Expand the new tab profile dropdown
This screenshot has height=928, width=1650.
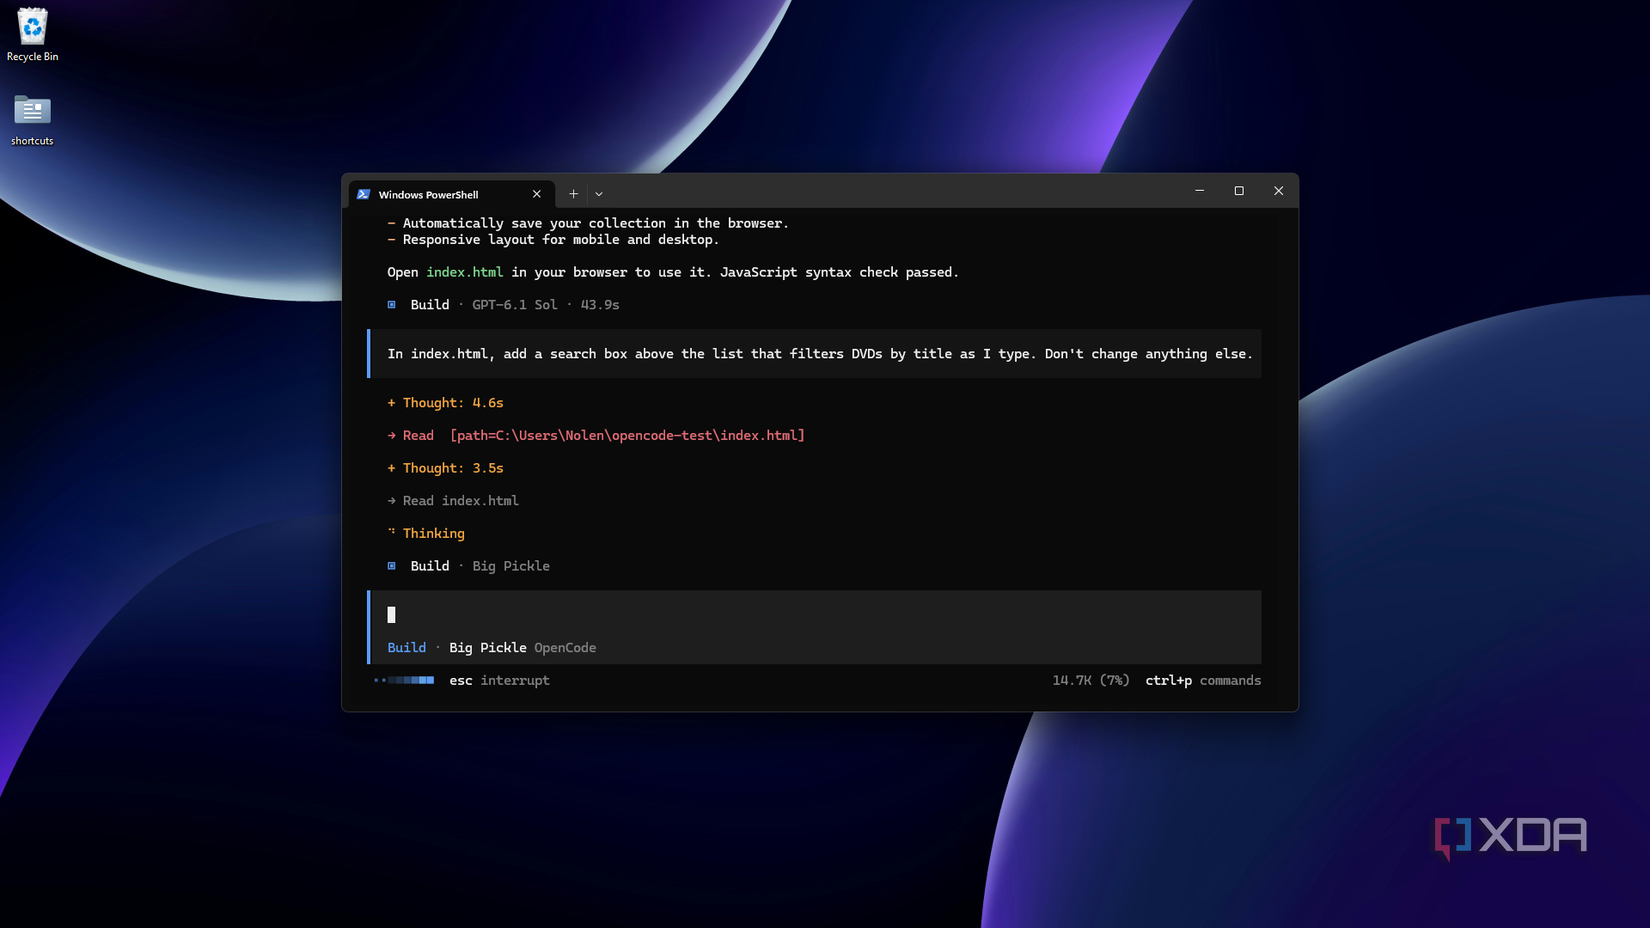599,194
